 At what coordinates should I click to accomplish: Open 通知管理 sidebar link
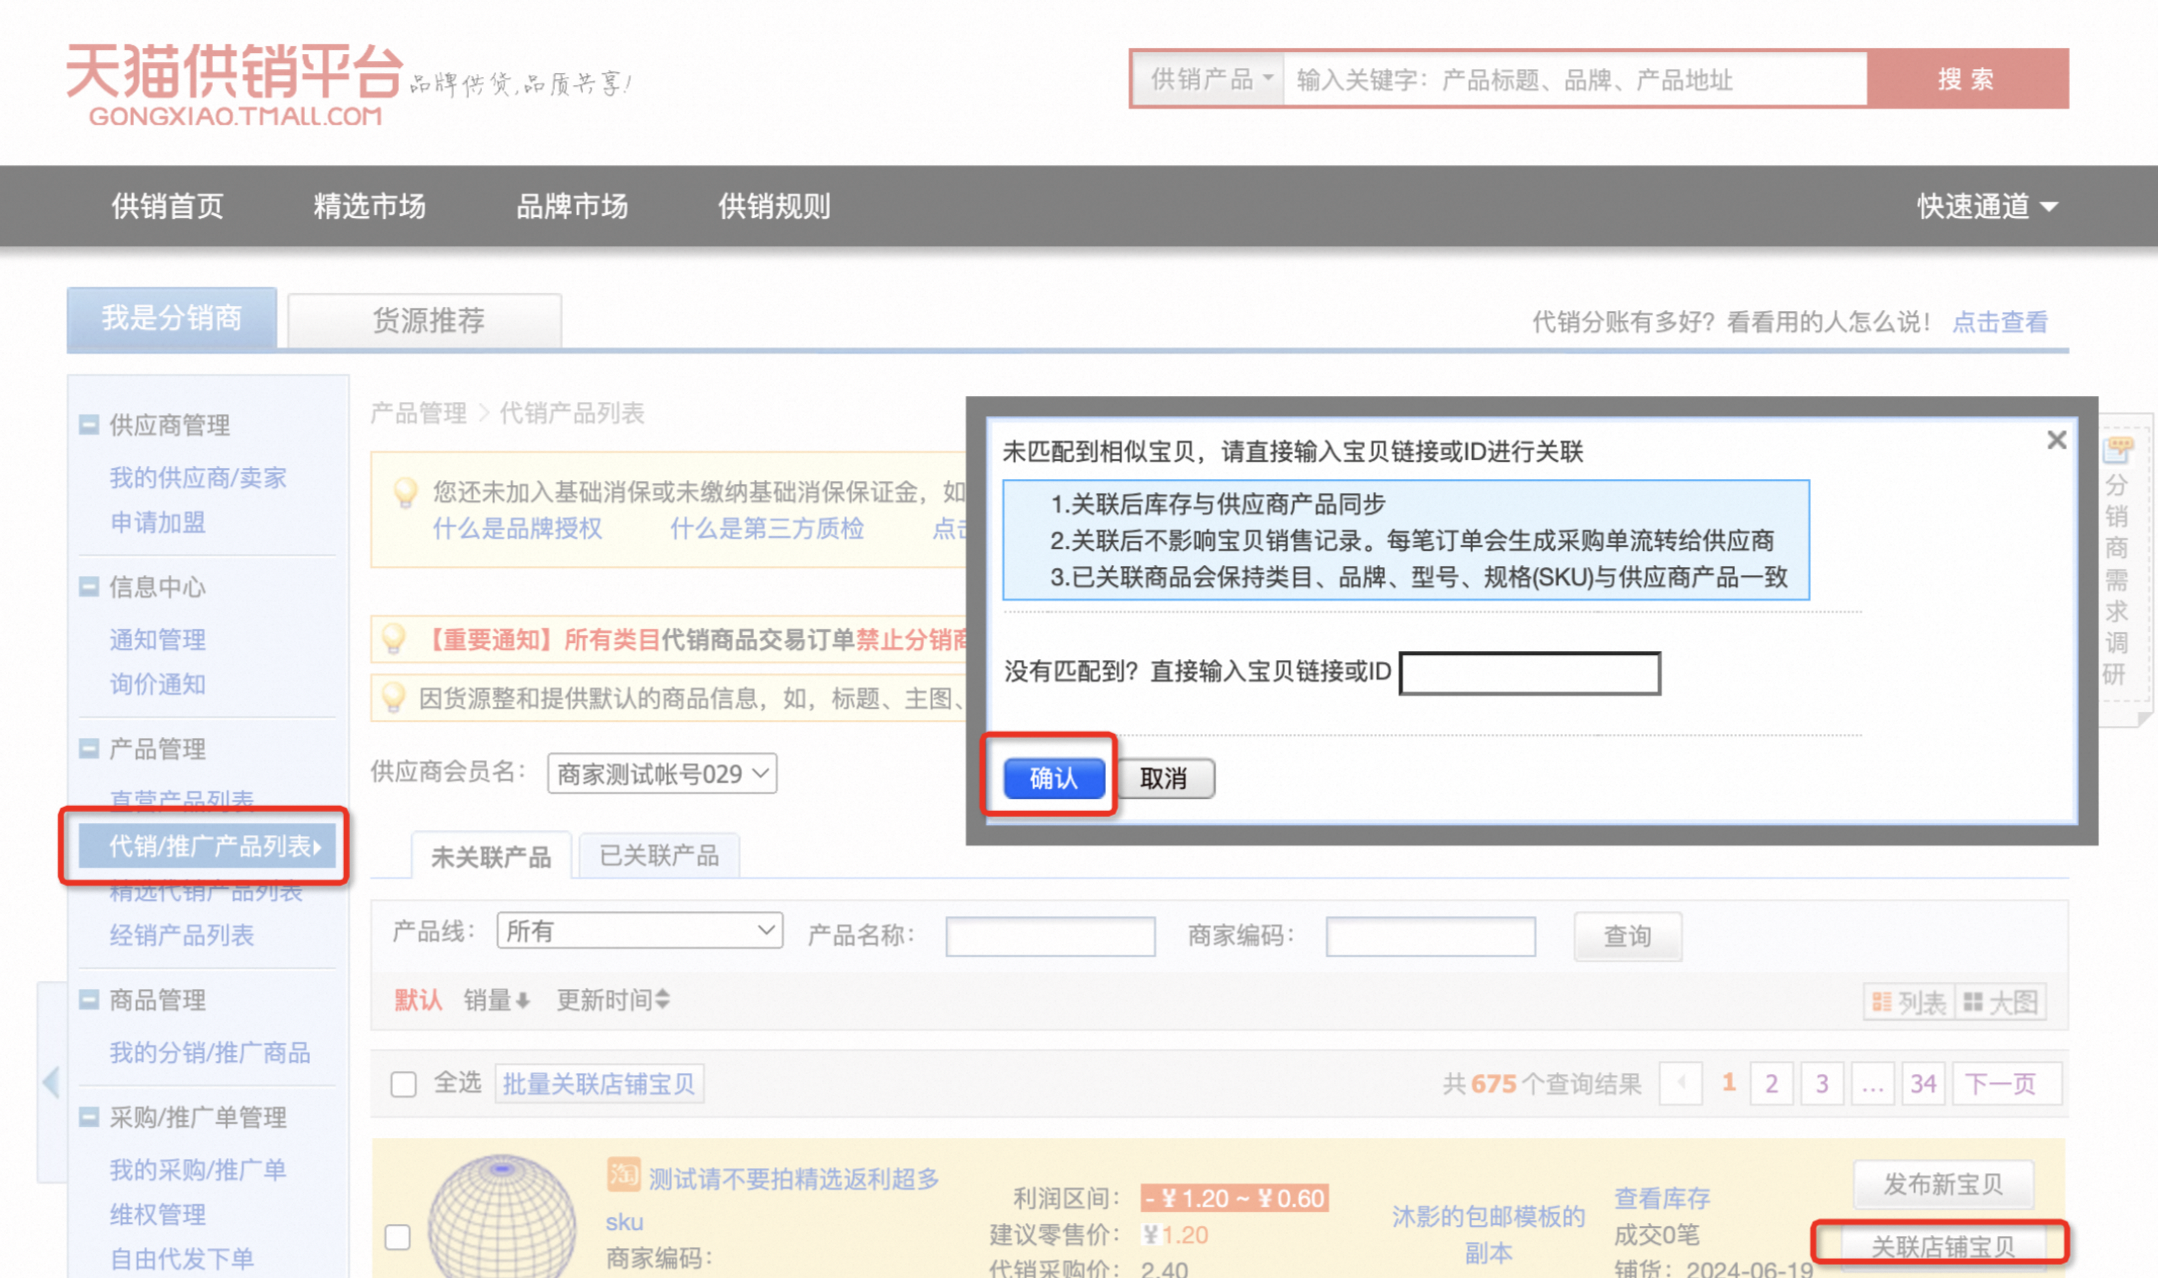point(157,640)
